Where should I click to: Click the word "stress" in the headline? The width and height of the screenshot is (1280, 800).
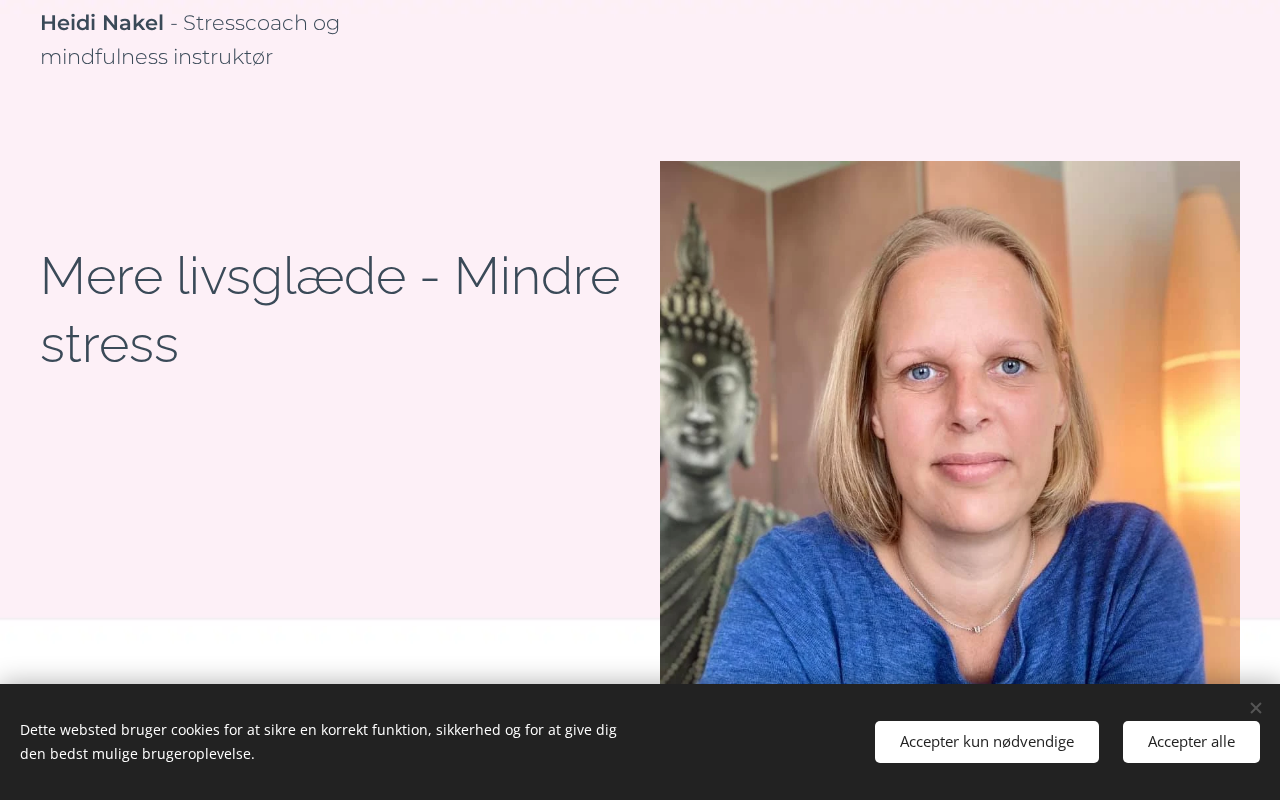(109, 344)
